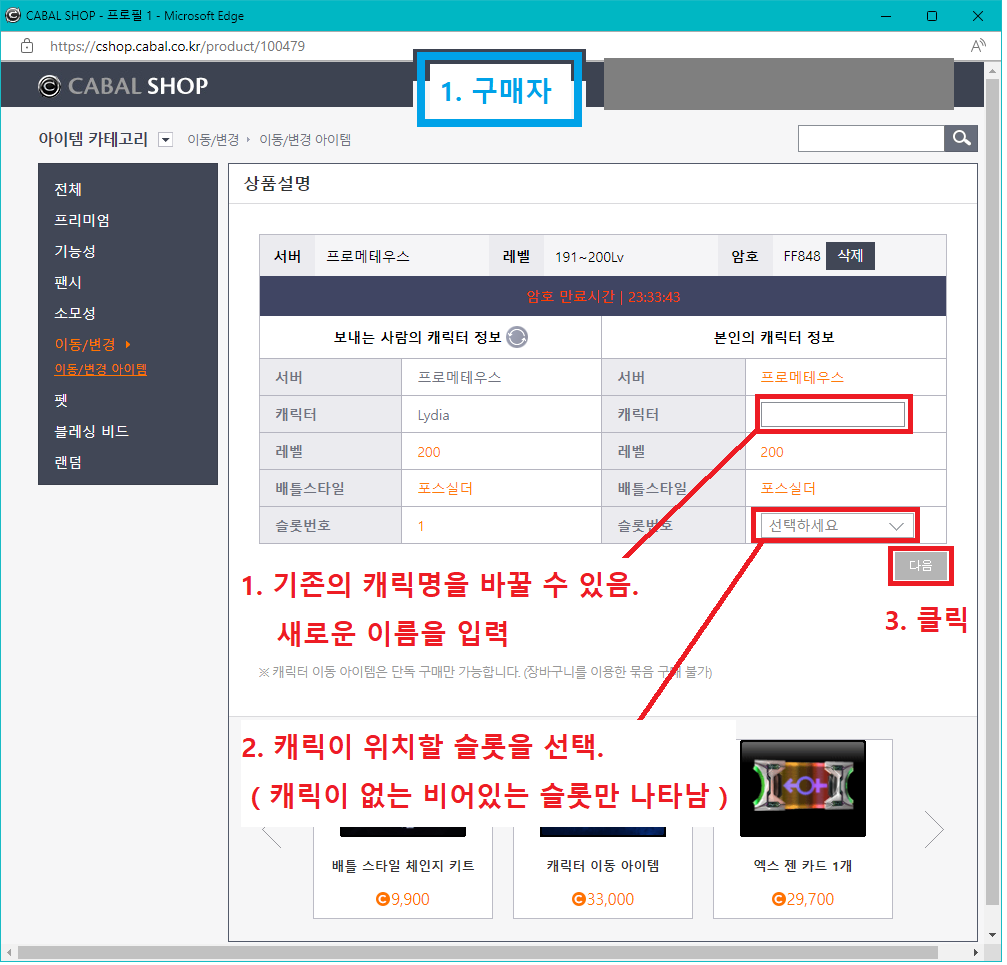Open 블레싱 비드 category
The image size is (1007, 965).
92,433
